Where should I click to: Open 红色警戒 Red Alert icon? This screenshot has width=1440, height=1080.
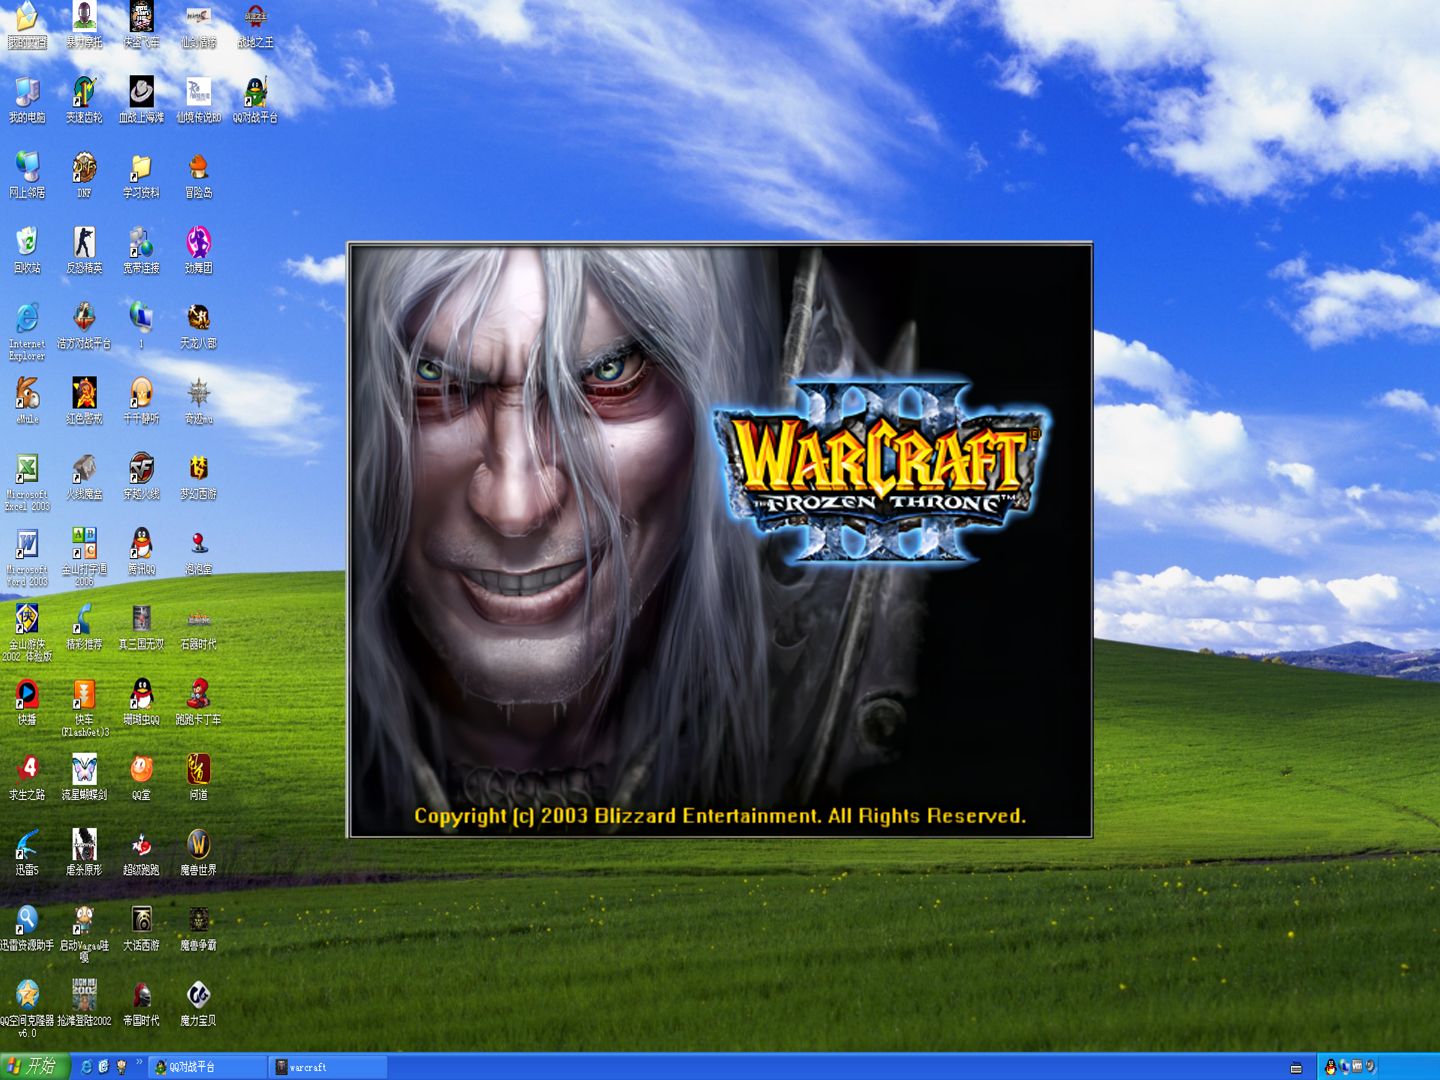(84, 393)
